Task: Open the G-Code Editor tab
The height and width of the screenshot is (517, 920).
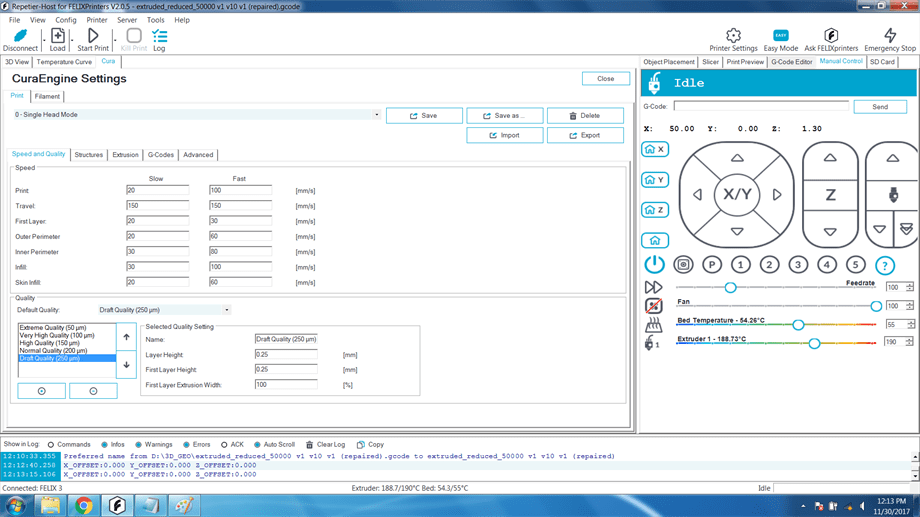Action: (792, 62)
